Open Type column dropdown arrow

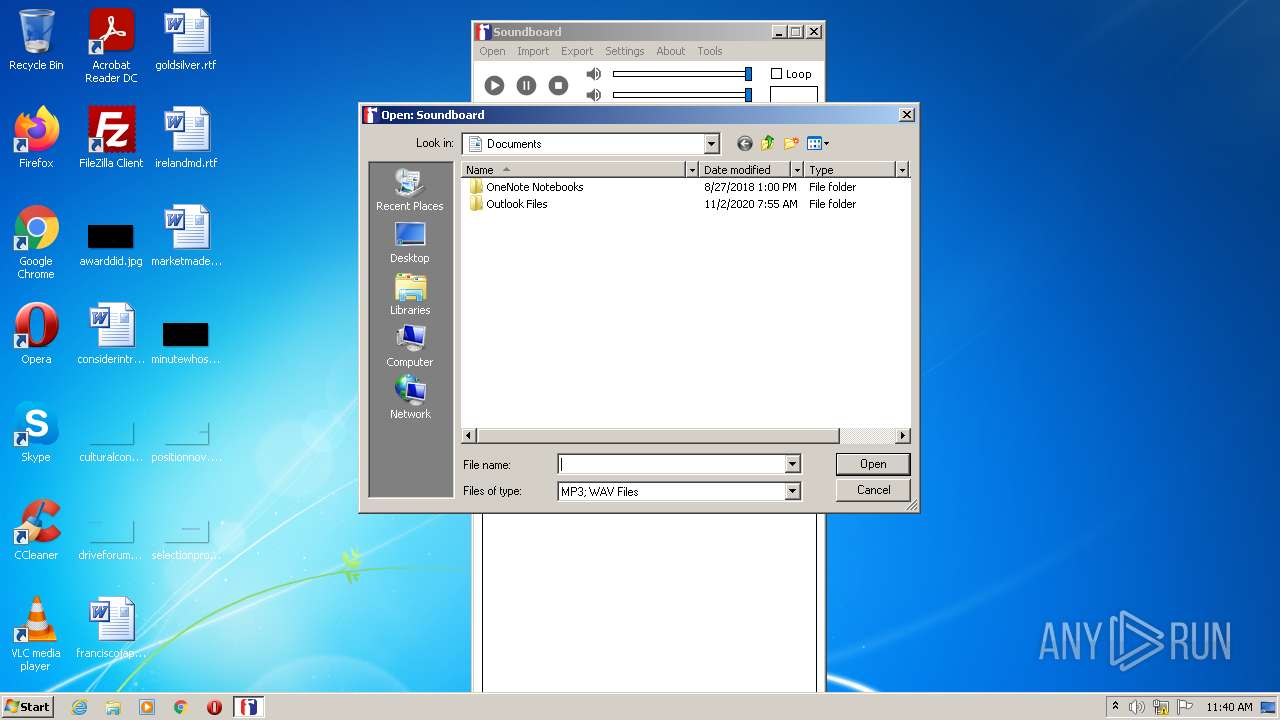902,170
